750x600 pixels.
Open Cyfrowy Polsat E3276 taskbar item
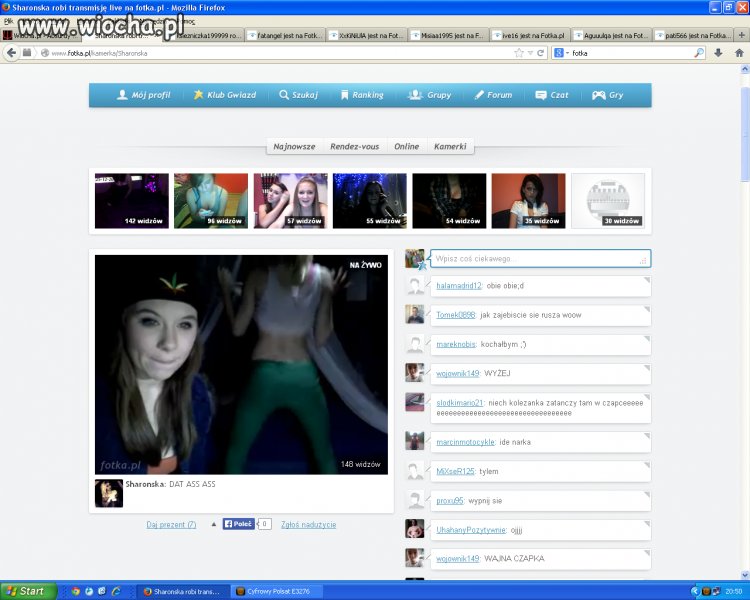click(x=276, y=591)
